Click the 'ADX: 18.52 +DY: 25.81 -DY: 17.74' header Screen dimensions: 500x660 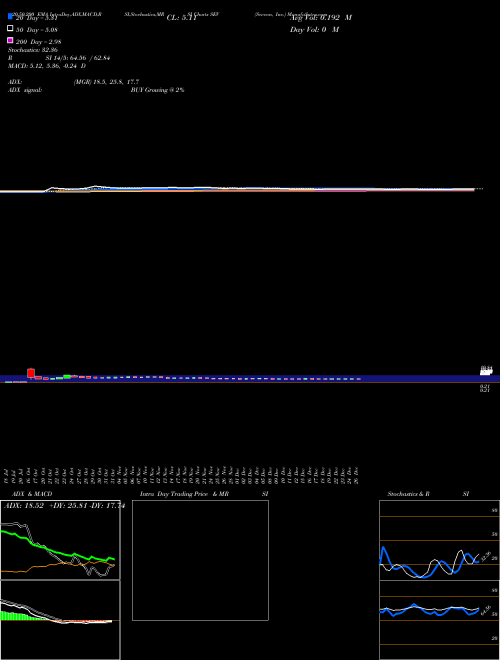tap(64, 506)
